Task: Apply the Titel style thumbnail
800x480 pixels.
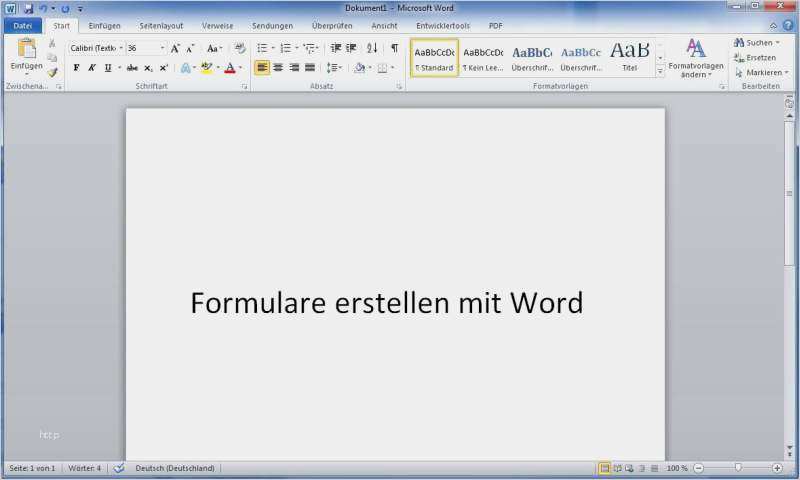Action: (x=629, y=57)
